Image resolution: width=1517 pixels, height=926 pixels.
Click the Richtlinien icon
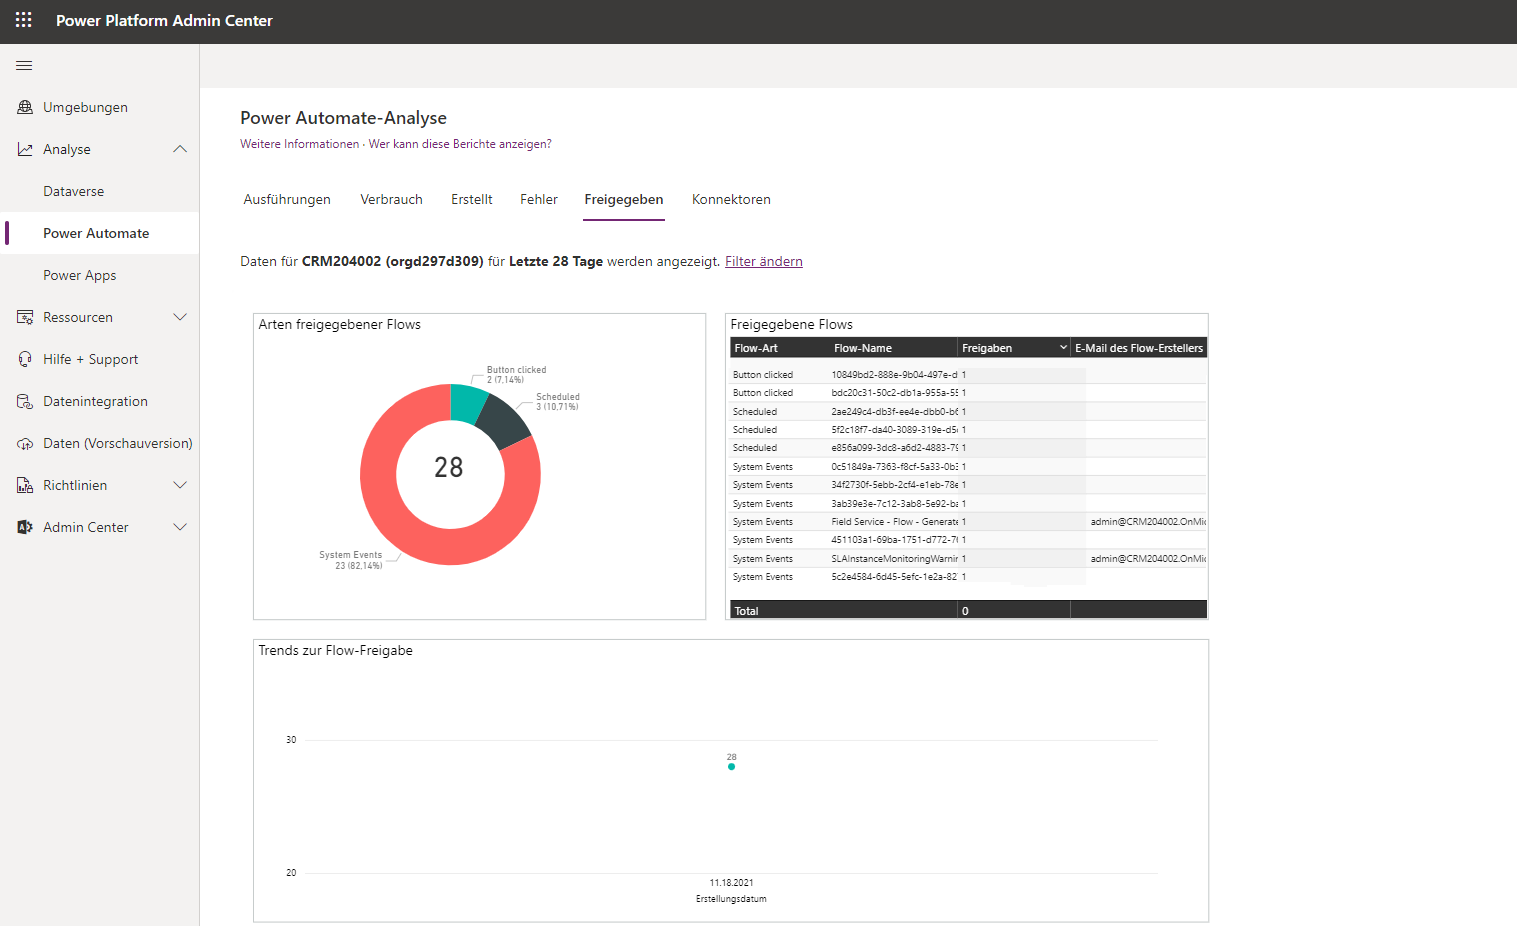[x=25, y=485]
